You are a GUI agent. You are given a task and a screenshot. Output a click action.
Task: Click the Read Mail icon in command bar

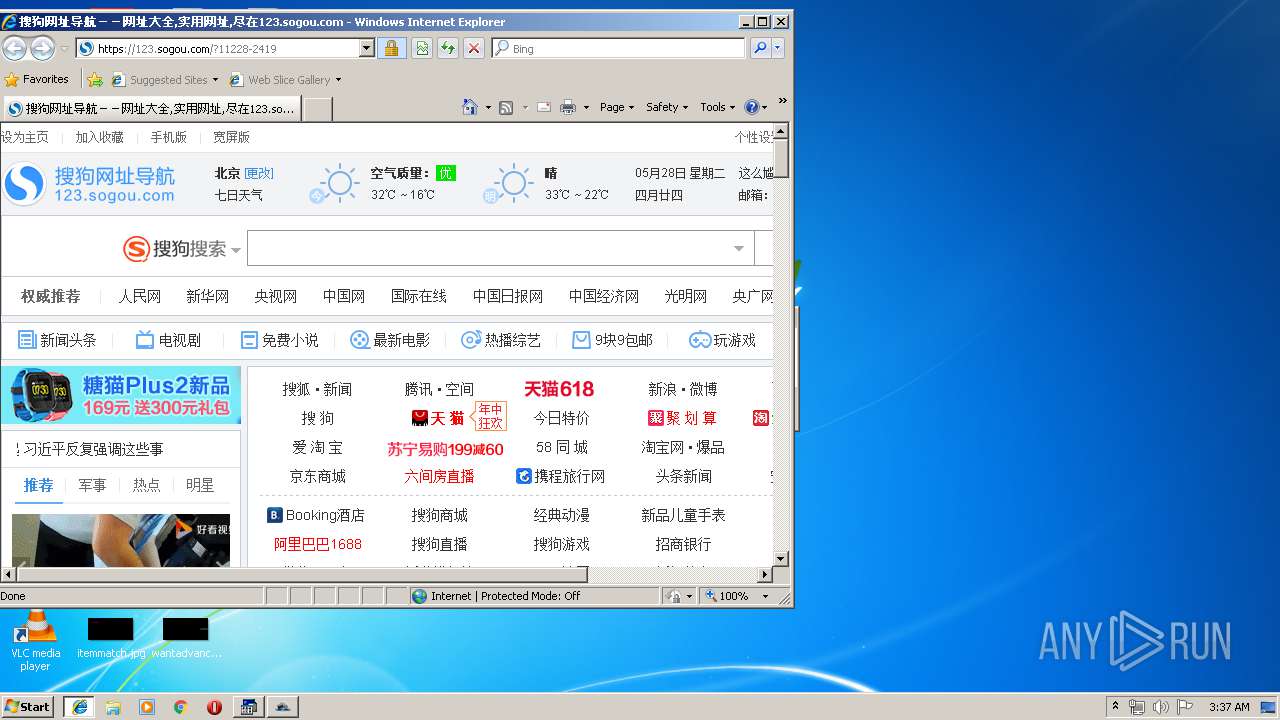(544, 107)
